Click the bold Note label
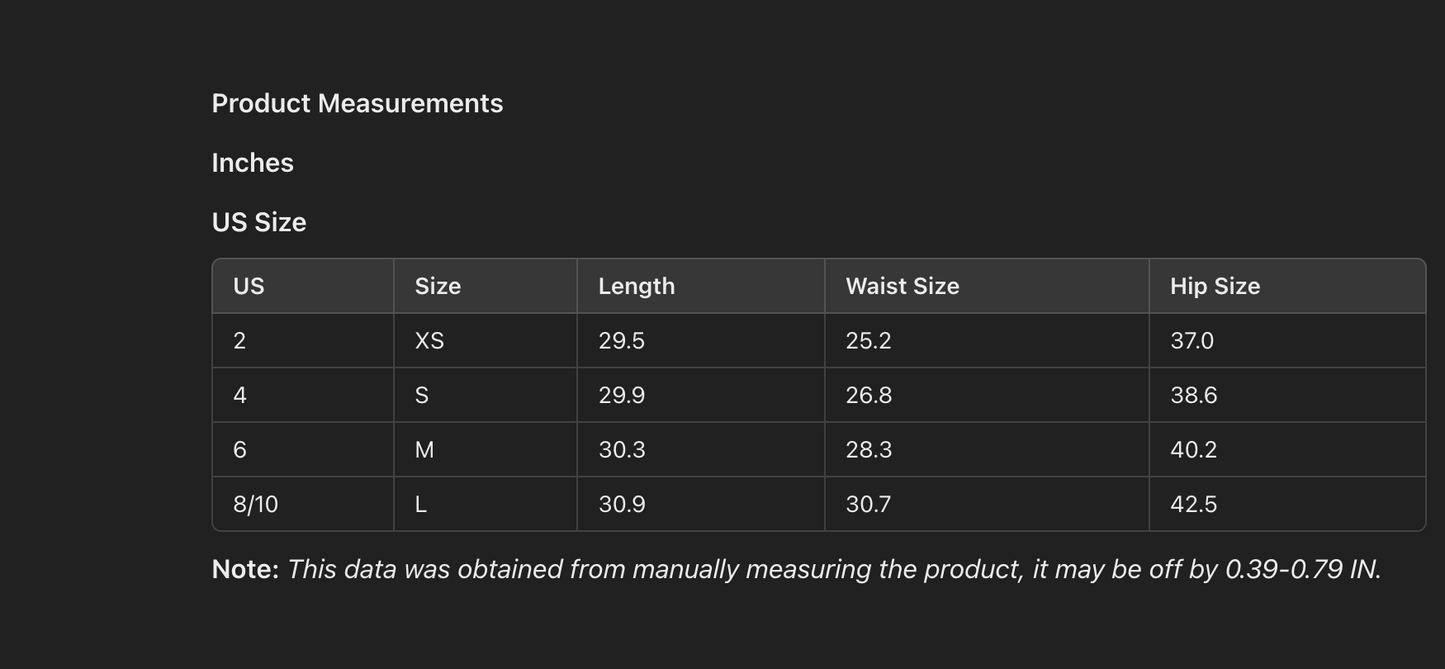Screen dimensions: 1445x669 [x=245, y=569]
